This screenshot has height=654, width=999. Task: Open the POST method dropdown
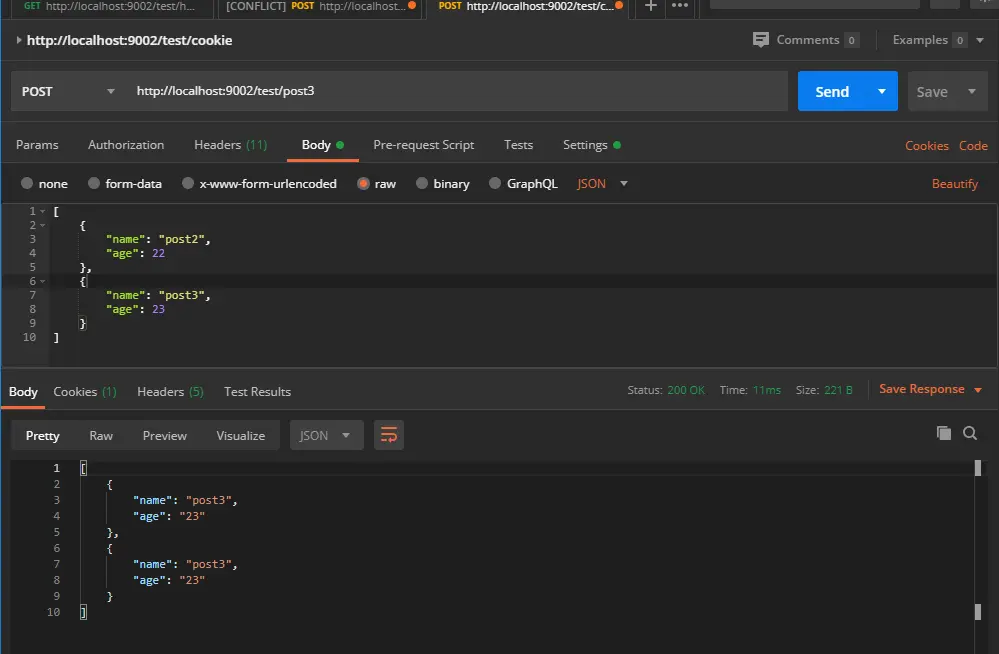click(x=68, y=91)
